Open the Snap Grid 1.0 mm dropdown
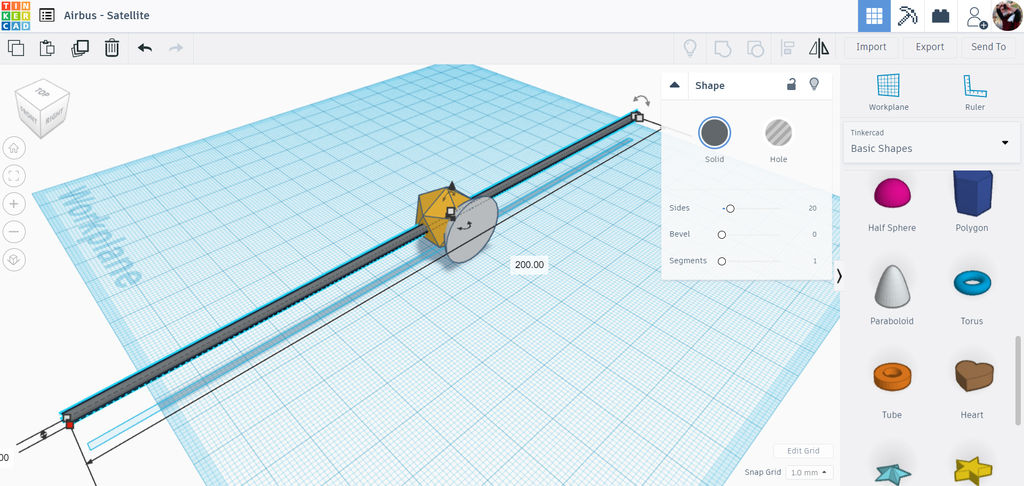Image resolution: width=1024 pixels, height=486 pixels. [x=809, y=472]
